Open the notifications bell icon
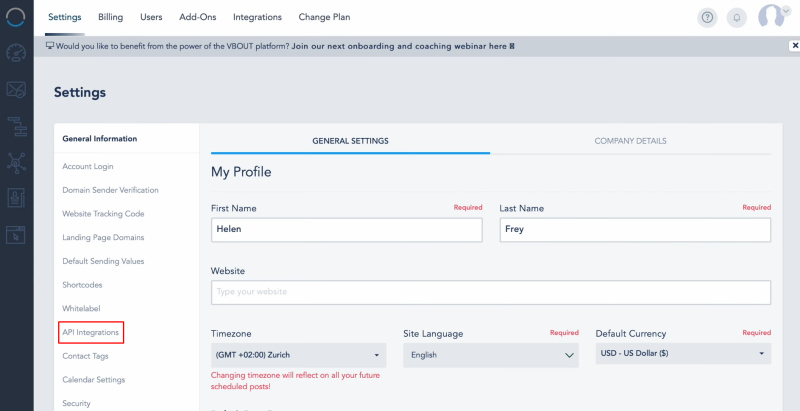Viewport: 800px width, 411px height. 737,17
